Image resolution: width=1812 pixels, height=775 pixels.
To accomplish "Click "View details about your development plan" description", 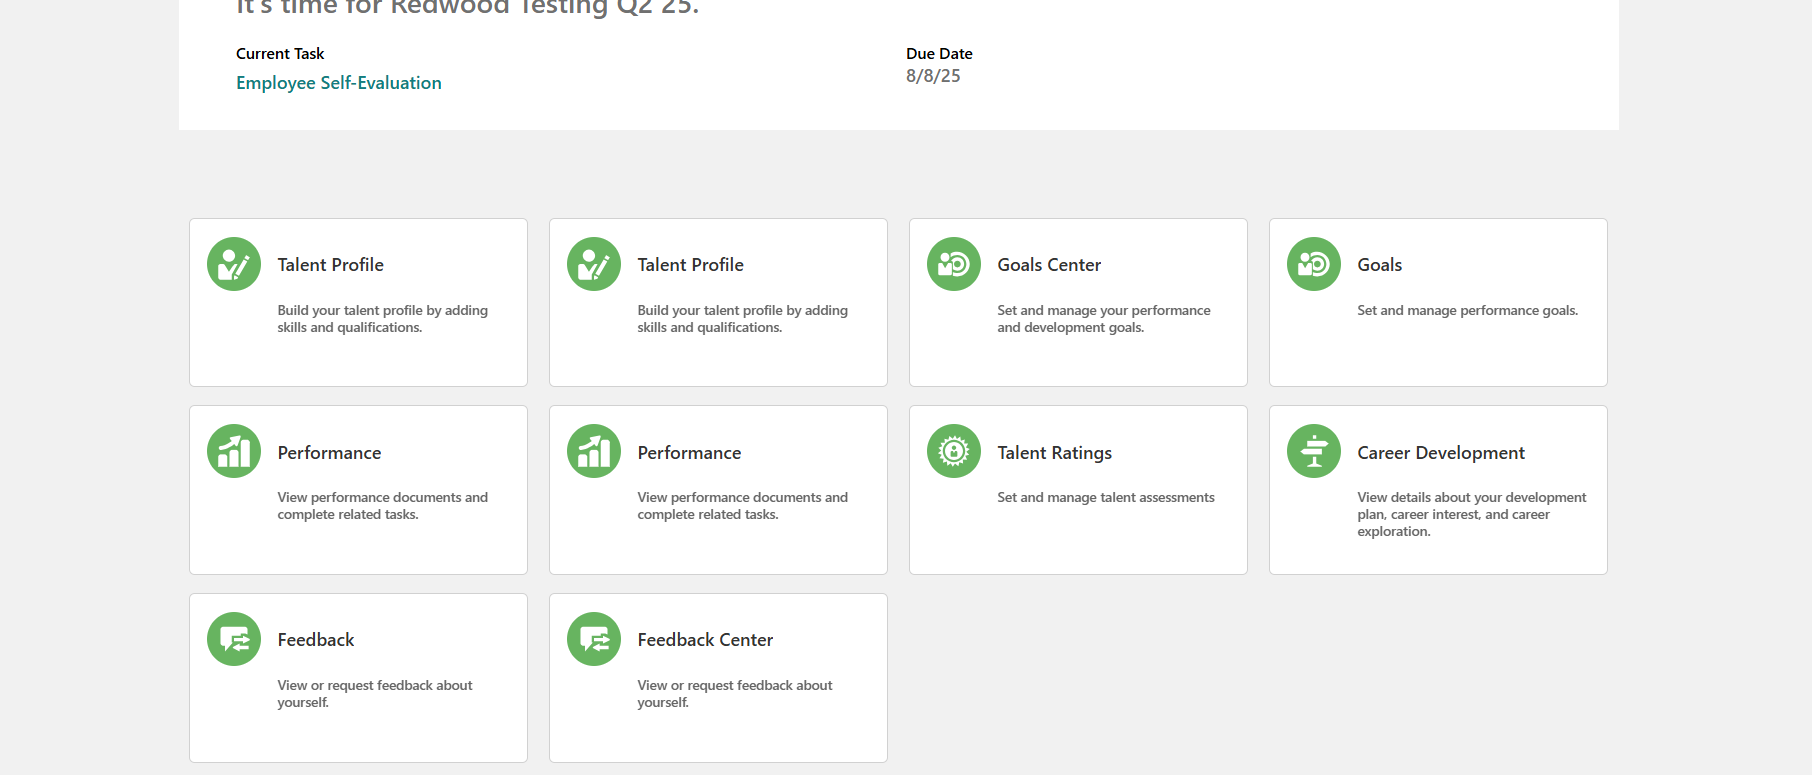I will point(1471,514).
